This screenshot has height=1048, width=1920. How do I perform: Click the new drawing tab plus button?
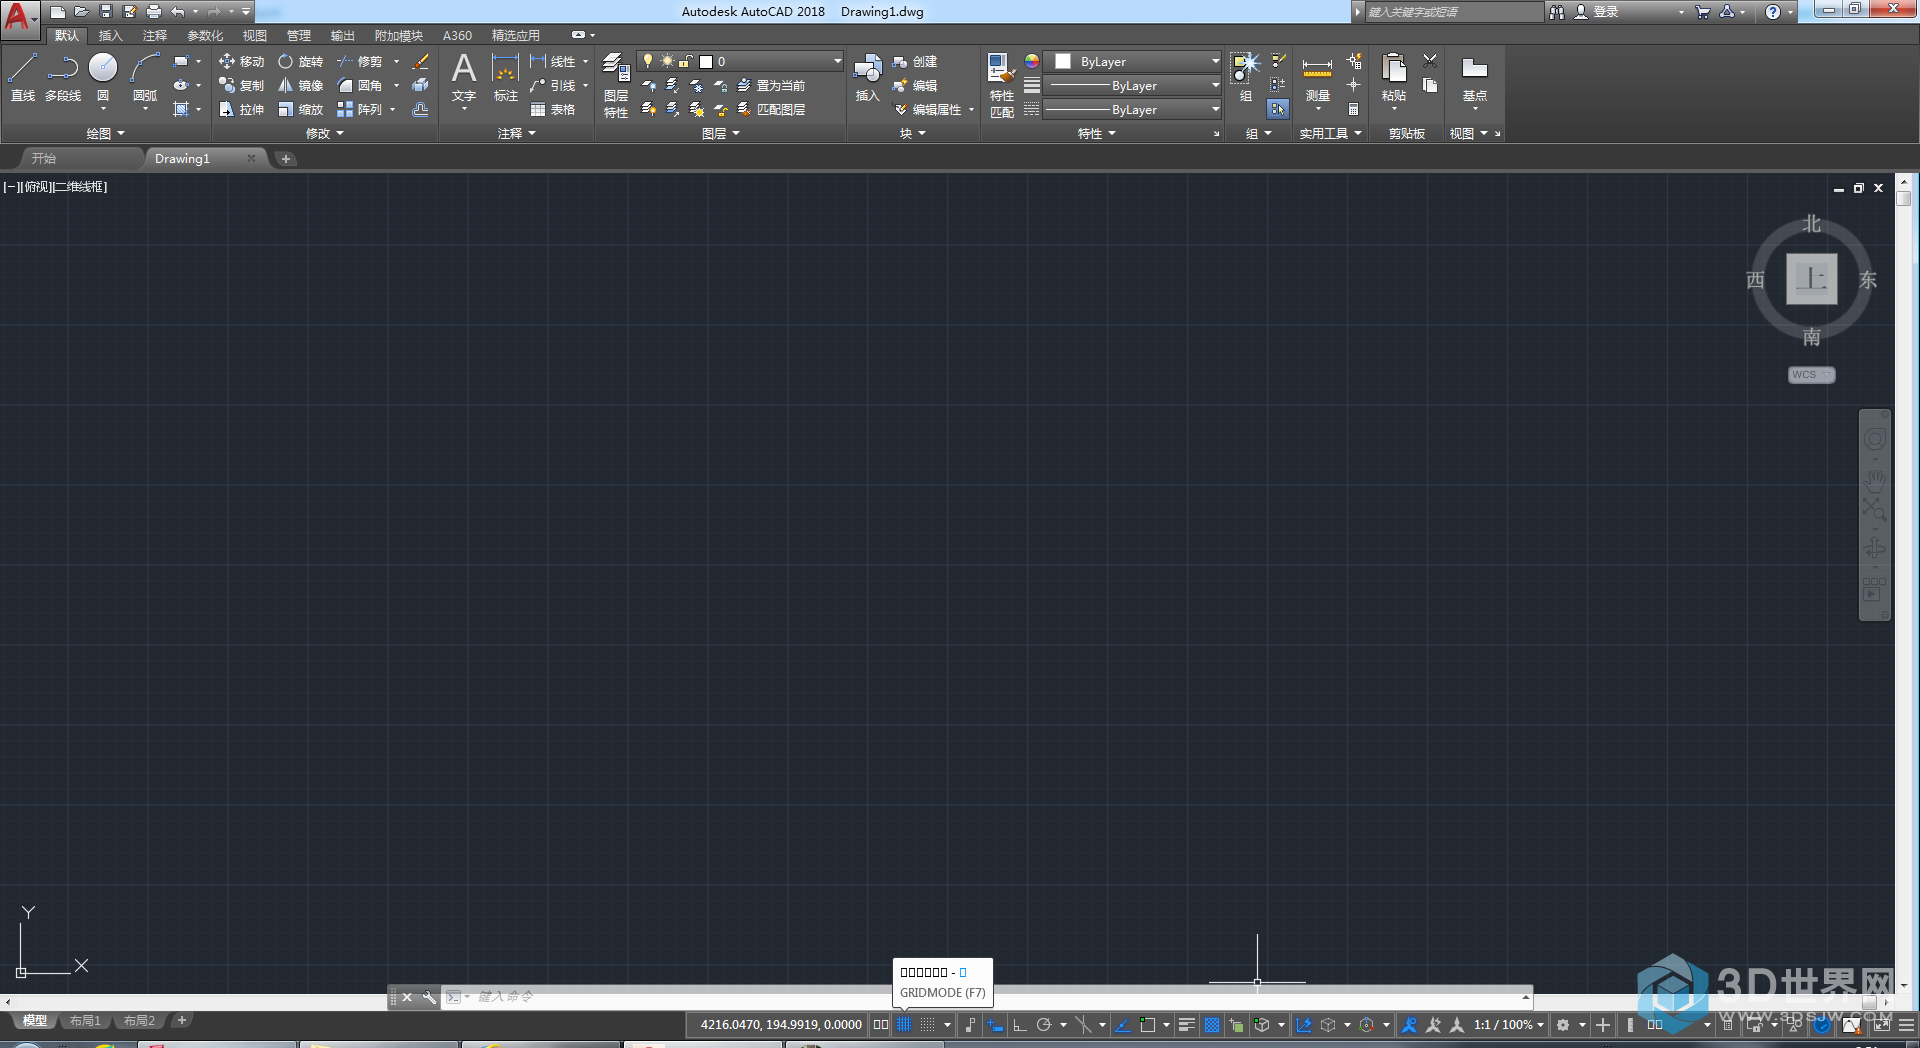pos(286,158)
